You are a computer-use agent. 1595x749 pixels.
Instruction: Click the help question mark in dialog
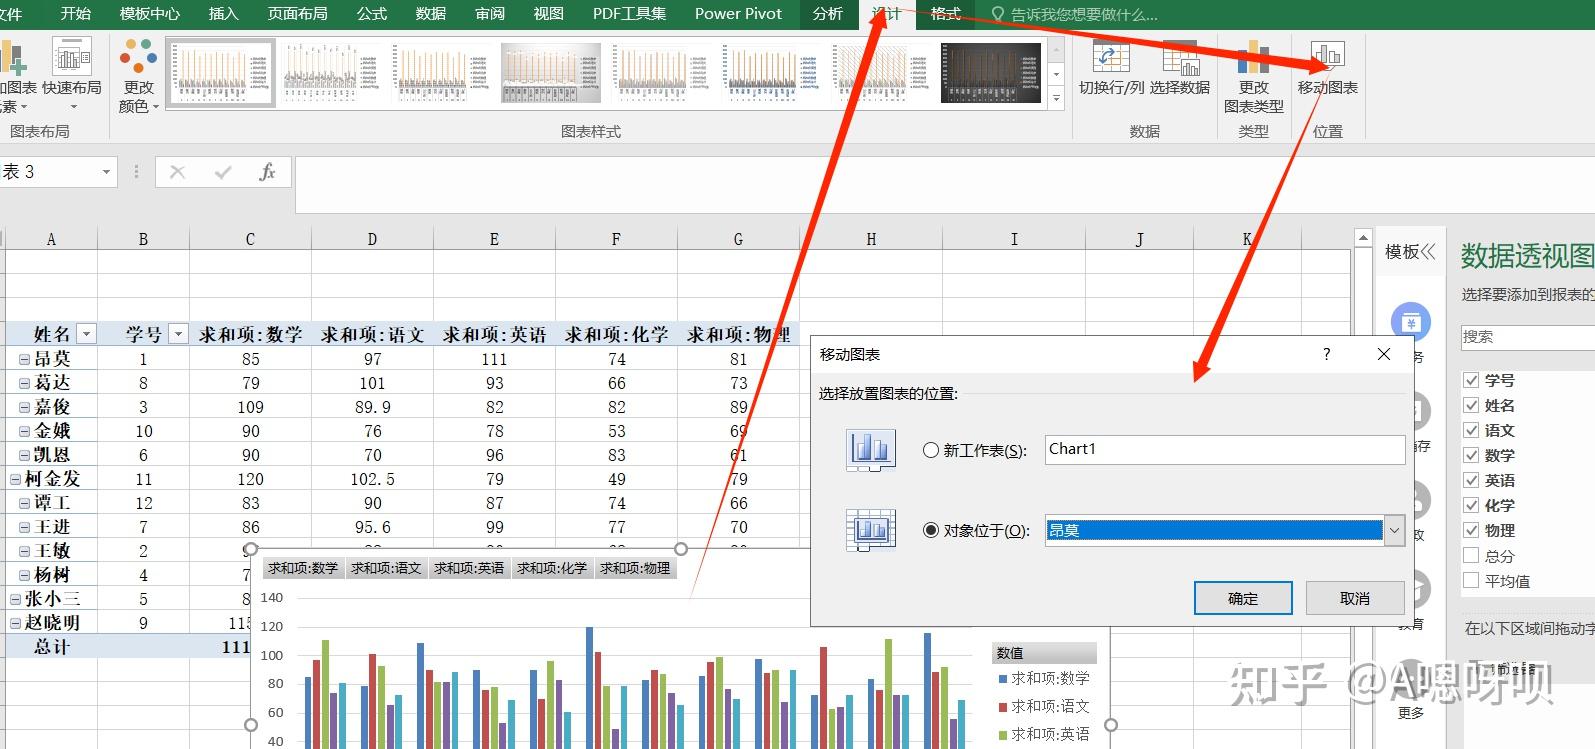[x=1327, y=354]
